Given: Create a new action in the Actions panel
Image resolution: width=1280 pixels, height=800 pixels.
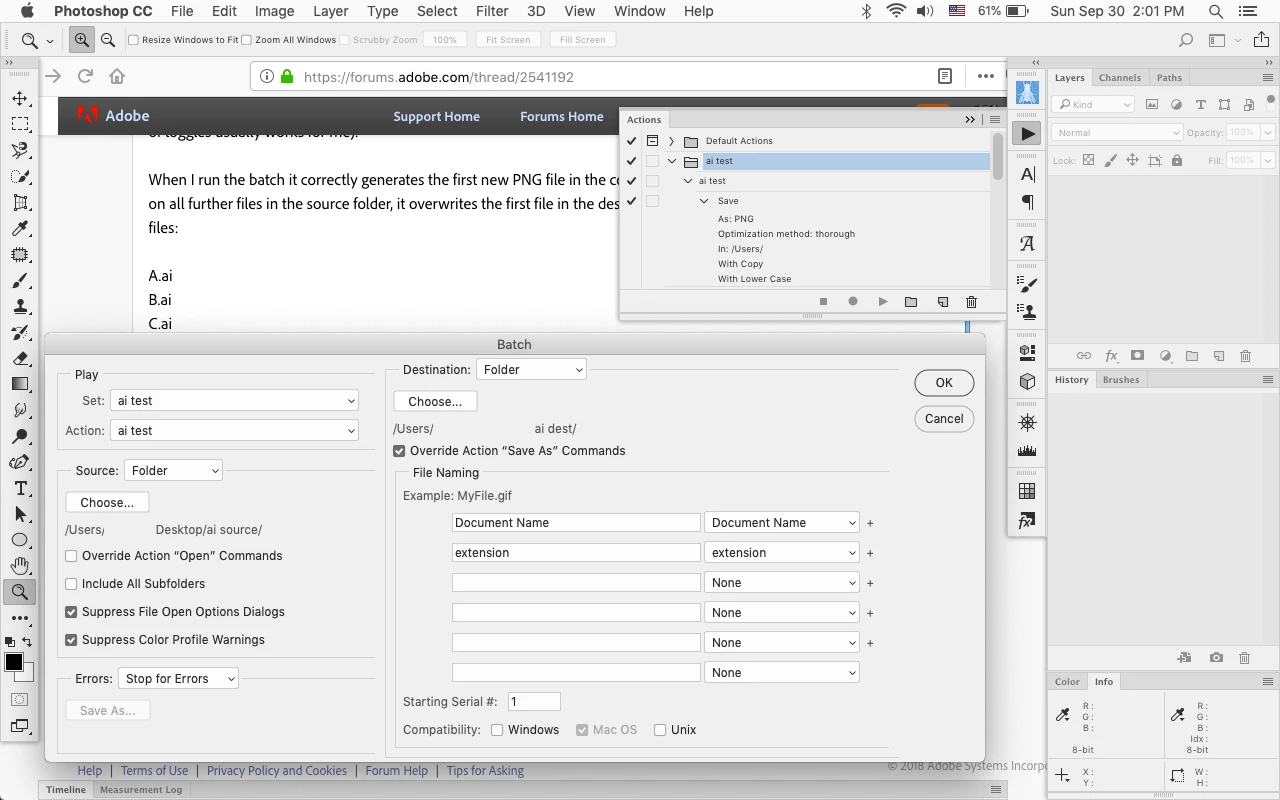Looking at the screenshot, I should pos(942,302).
